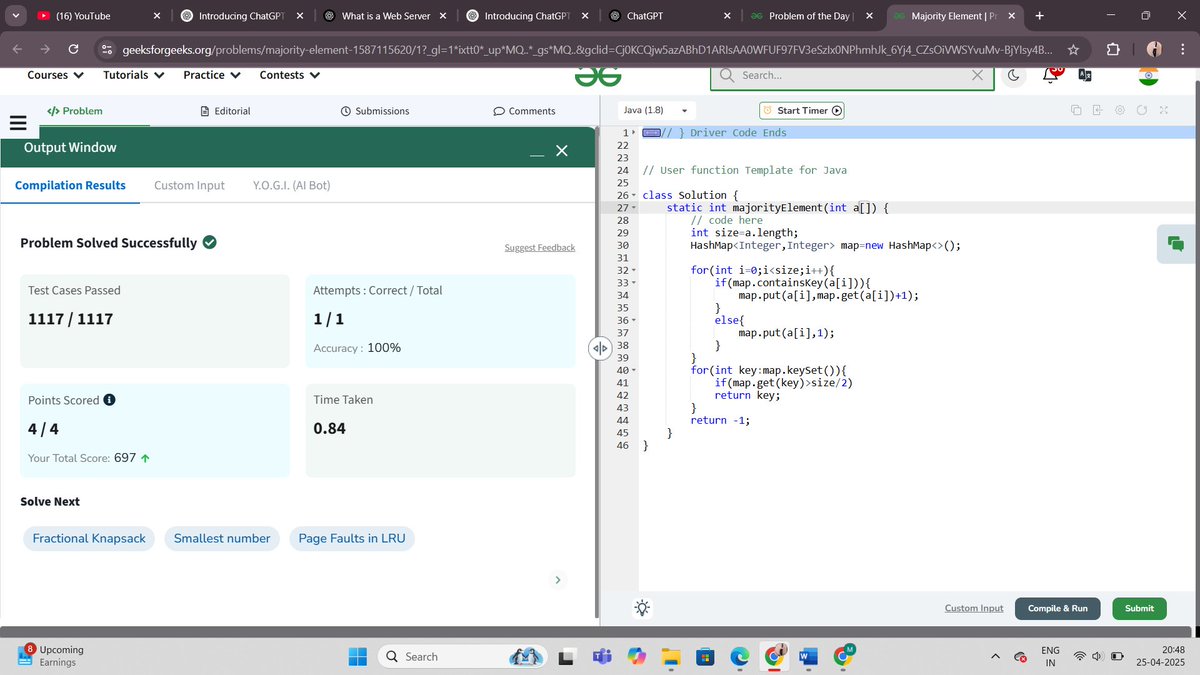
Task: Click the lightbulb hint icon below editor
Action: [x=642, y=608]
